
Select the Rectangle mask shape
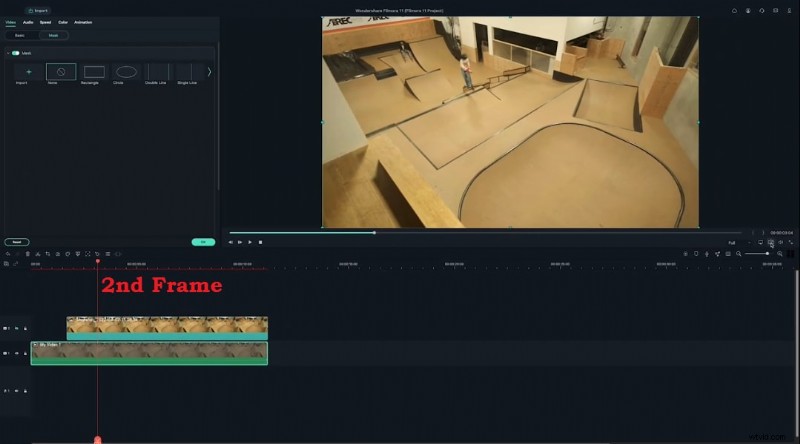[94, 72]
